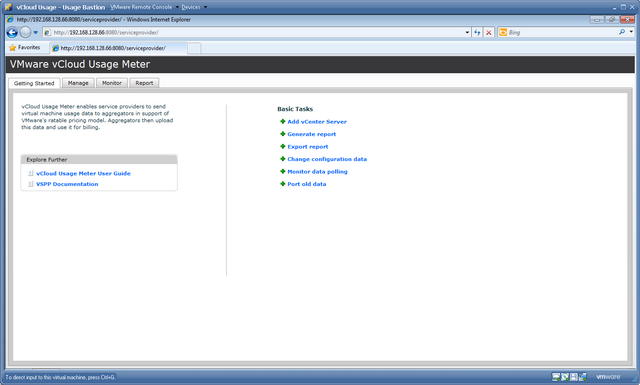Click document icon beside VSPP Documentation
The width and height of the screenshot is (640, 385).
31,184
